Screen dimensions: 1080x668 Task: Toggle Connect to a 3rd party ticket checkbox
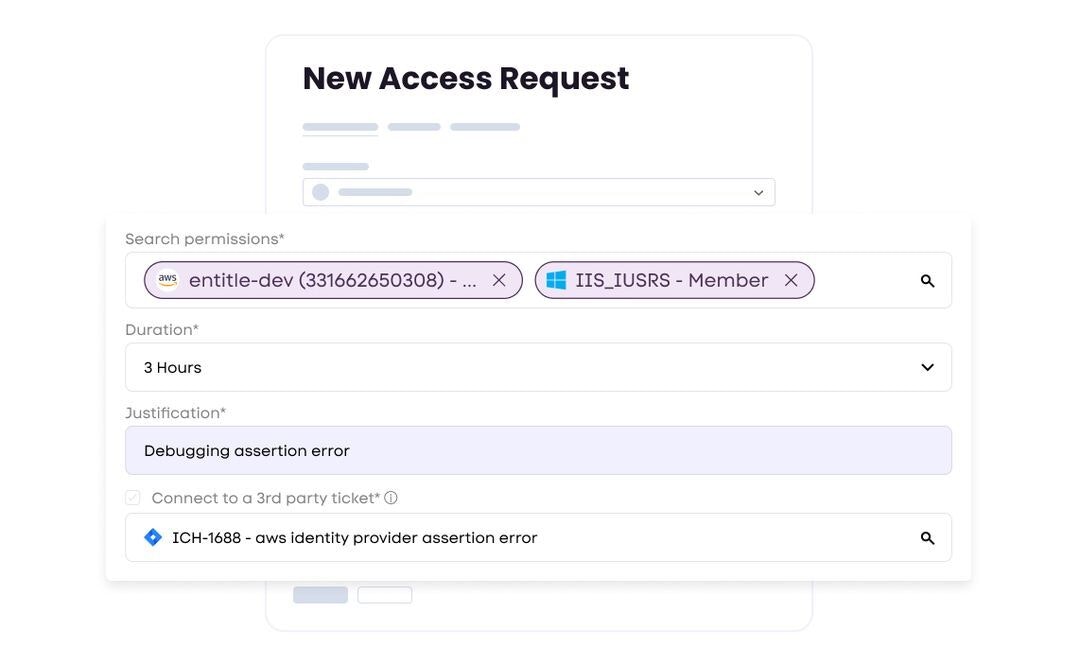(133, 498)
